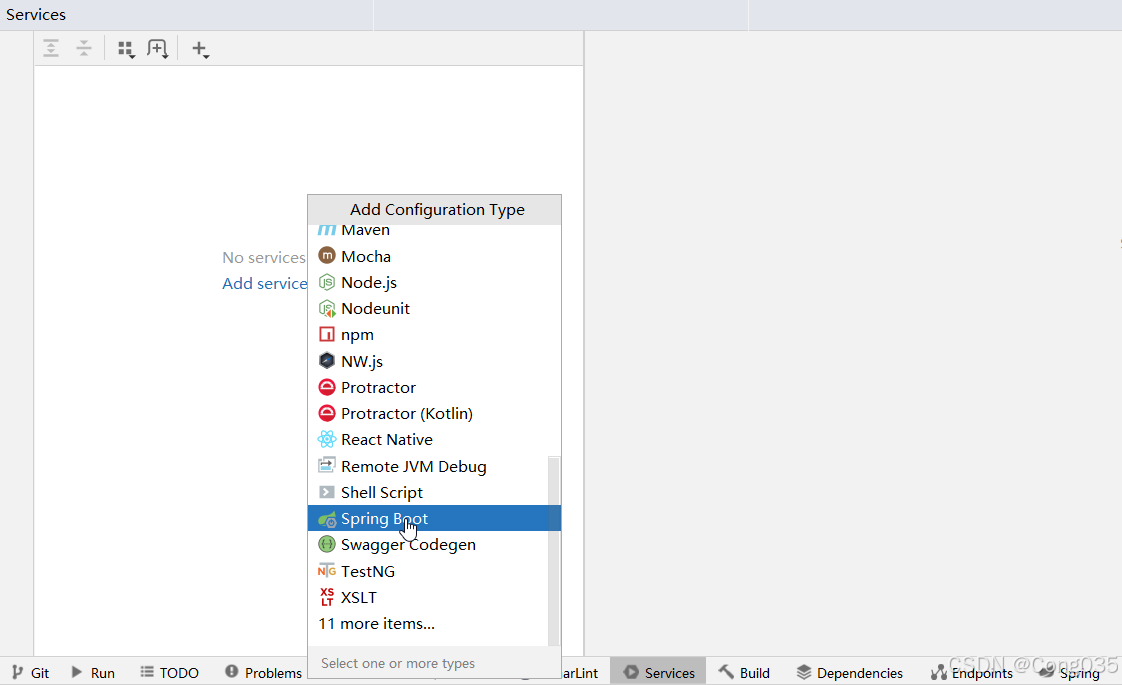Click the Expand All toolbar icon

[51, 49]
